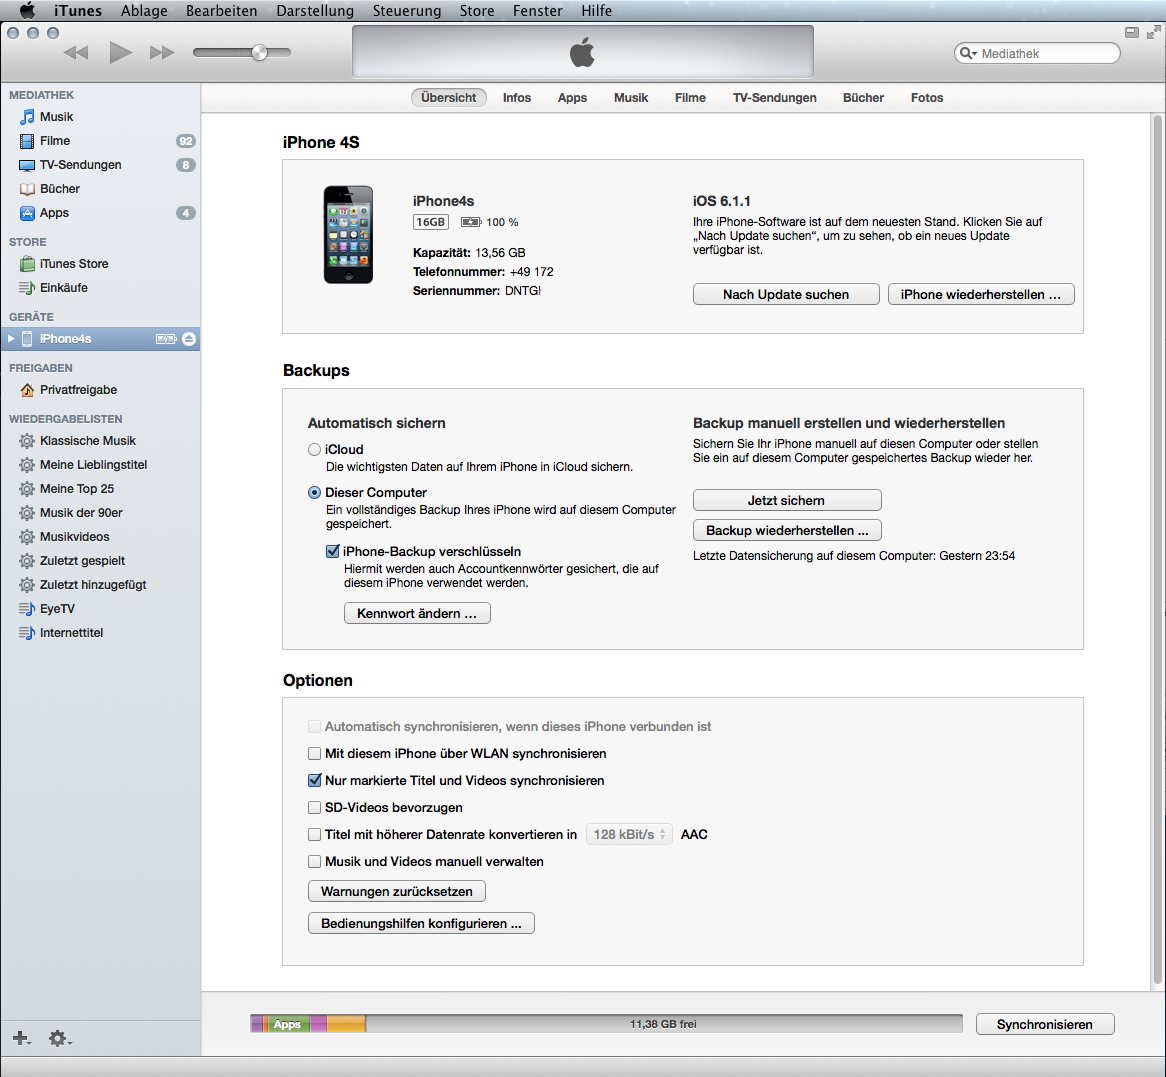Click Nach Update suchen button
1166x1077 pixels.
786,295
